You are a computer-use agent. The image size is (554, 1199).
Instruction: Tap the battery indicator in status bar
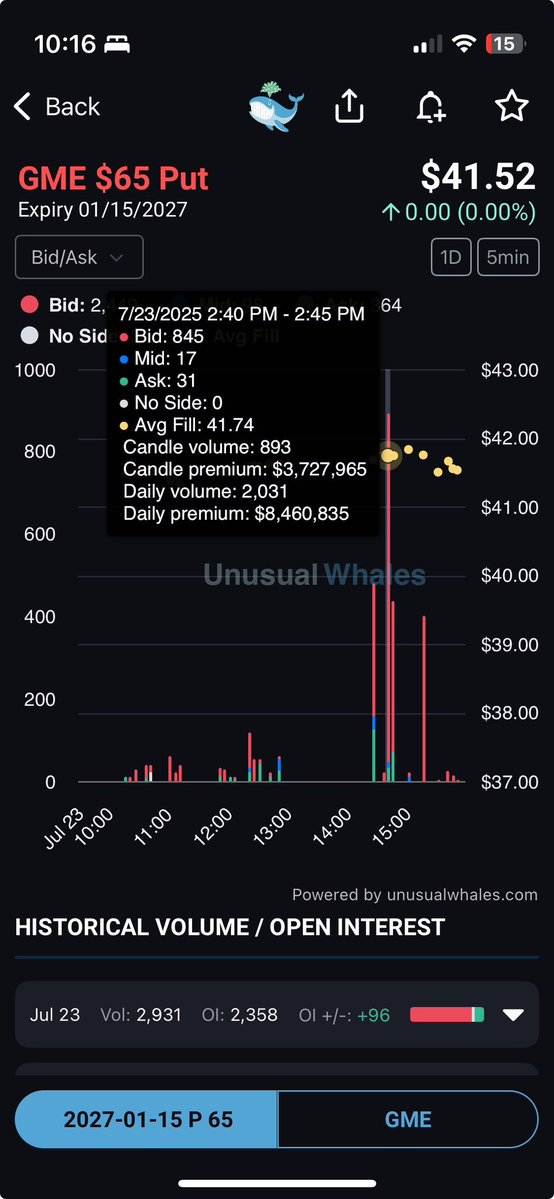[x=504, y=44]
